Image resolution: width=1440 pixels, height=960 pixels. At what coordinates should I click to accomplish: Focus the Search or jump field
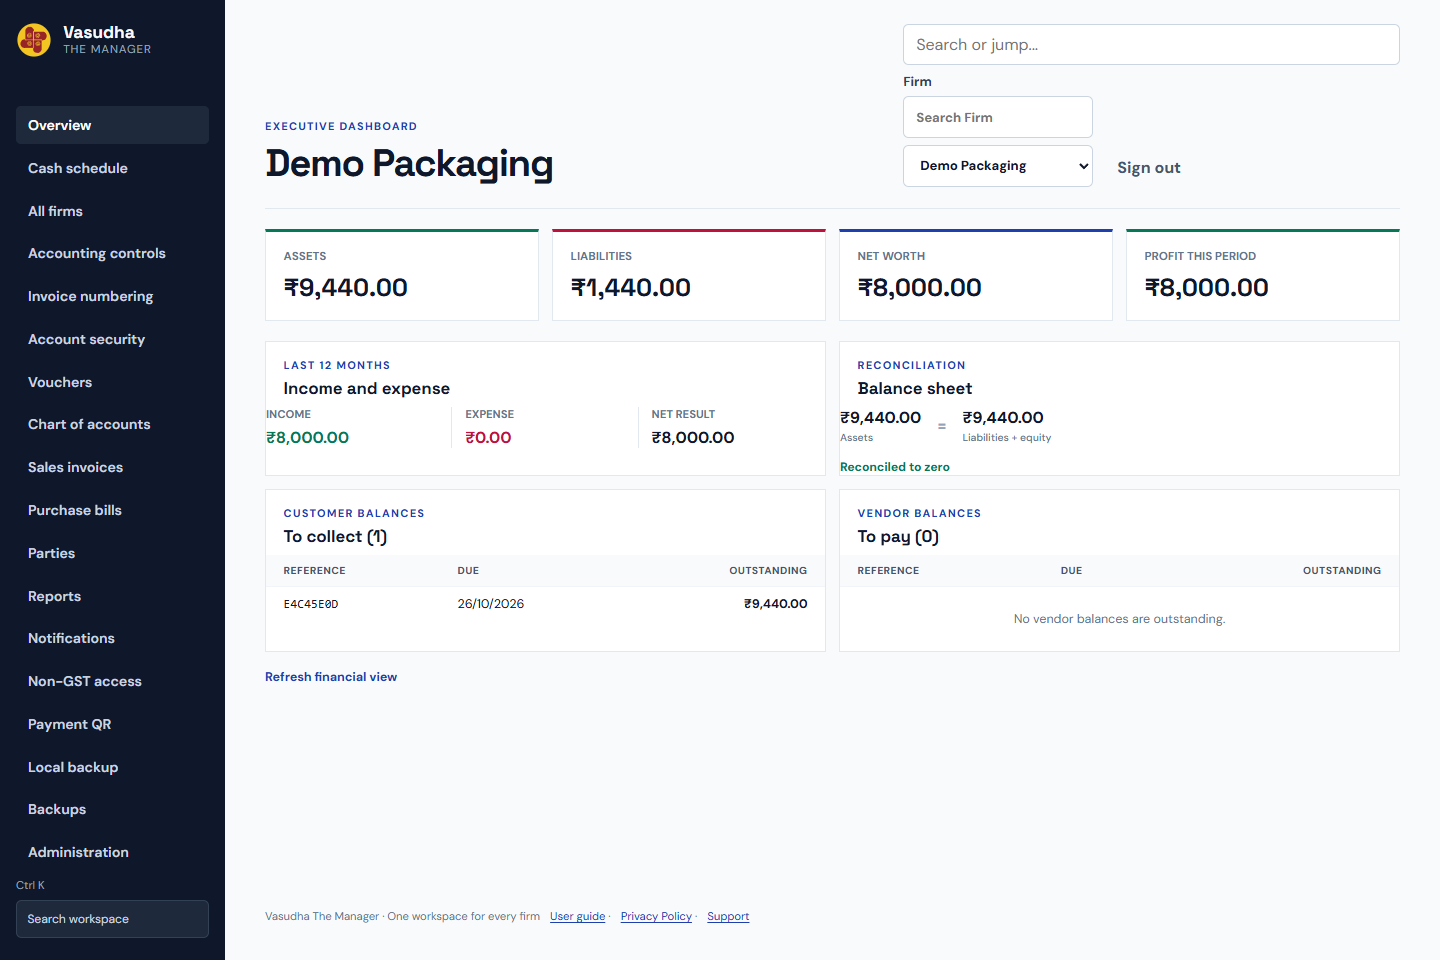[x=1151, y=45]
